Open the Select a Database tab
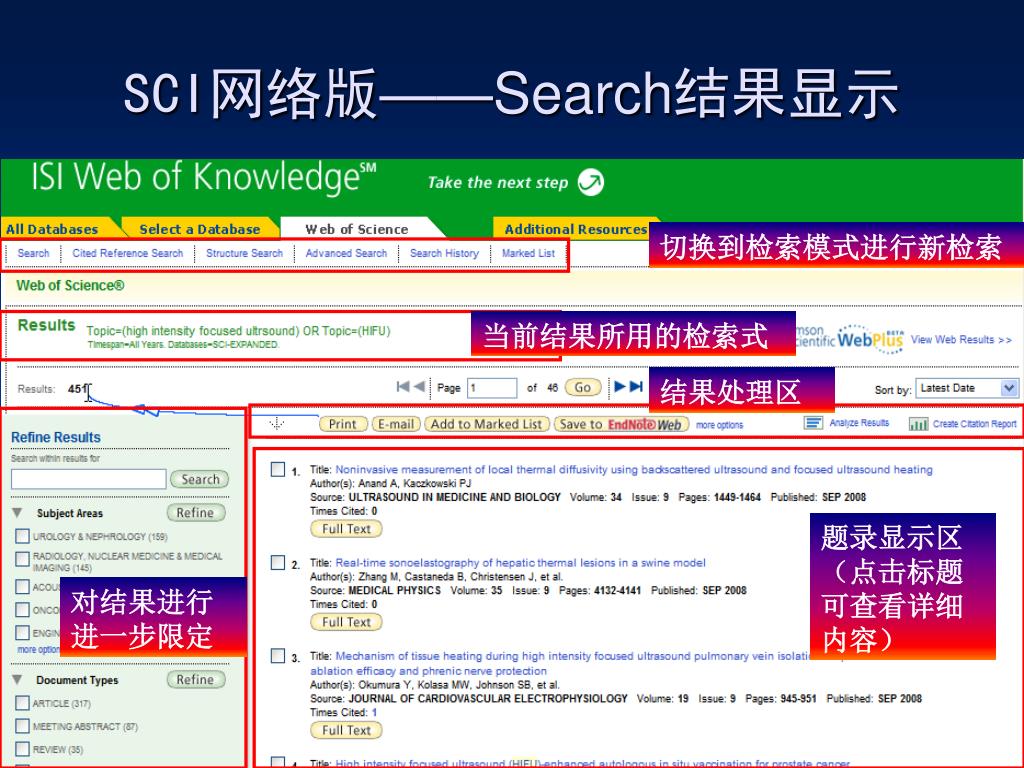 click(200, 229)
